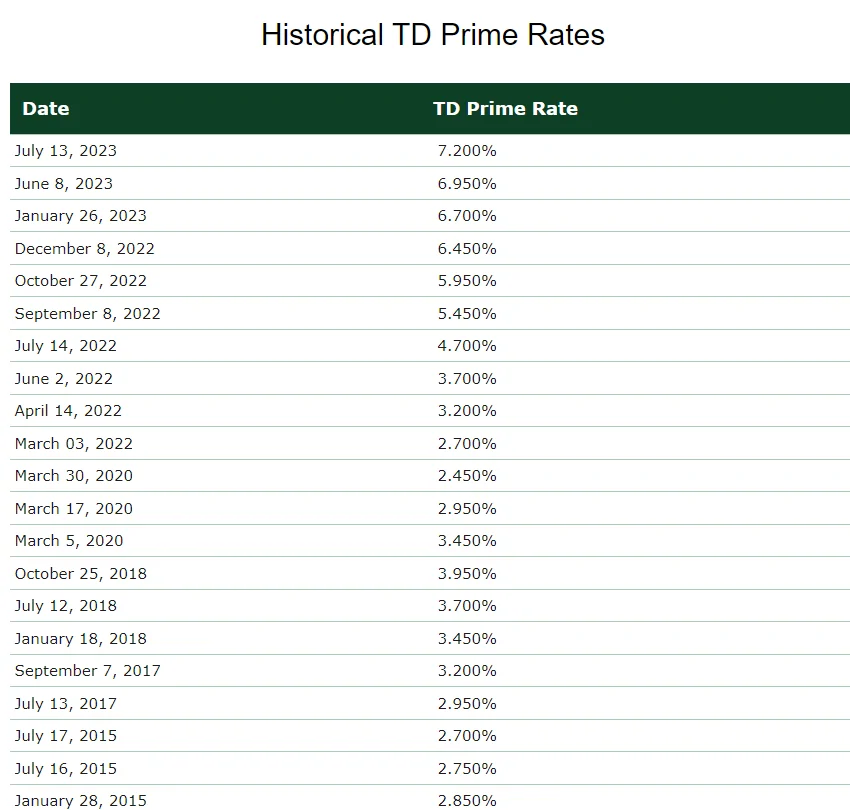Select the January 28, 2015 date cell

81,801
